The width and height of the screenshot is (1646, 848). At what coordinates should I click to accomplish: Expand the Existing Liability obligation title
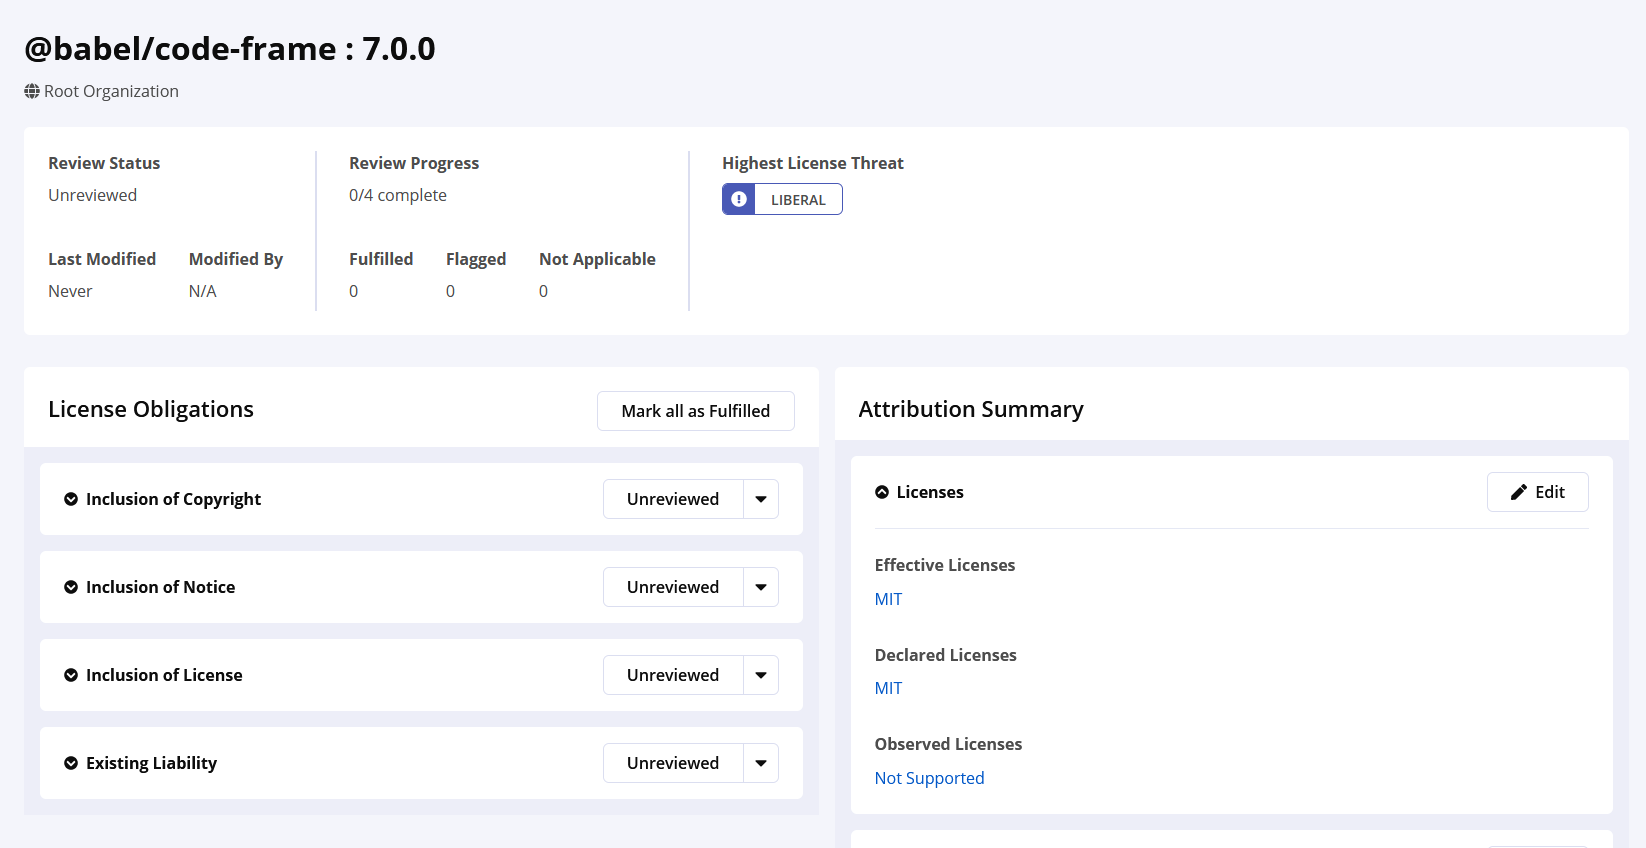pos(151,763)
